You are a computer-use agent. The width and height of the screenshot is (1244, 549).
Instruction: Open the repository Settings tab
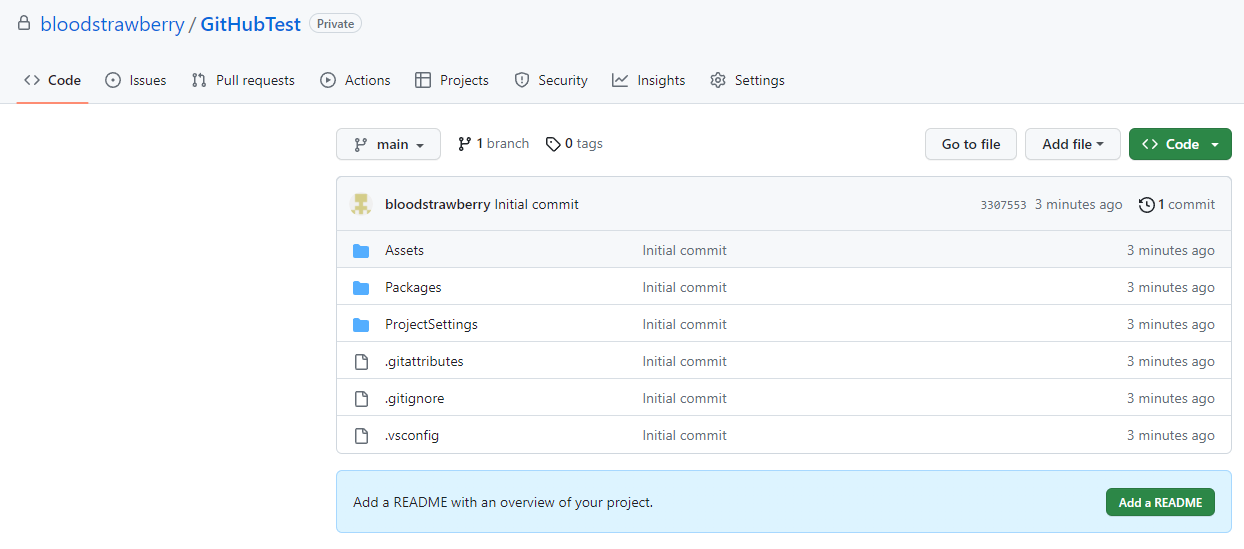(x=747, y=80)
